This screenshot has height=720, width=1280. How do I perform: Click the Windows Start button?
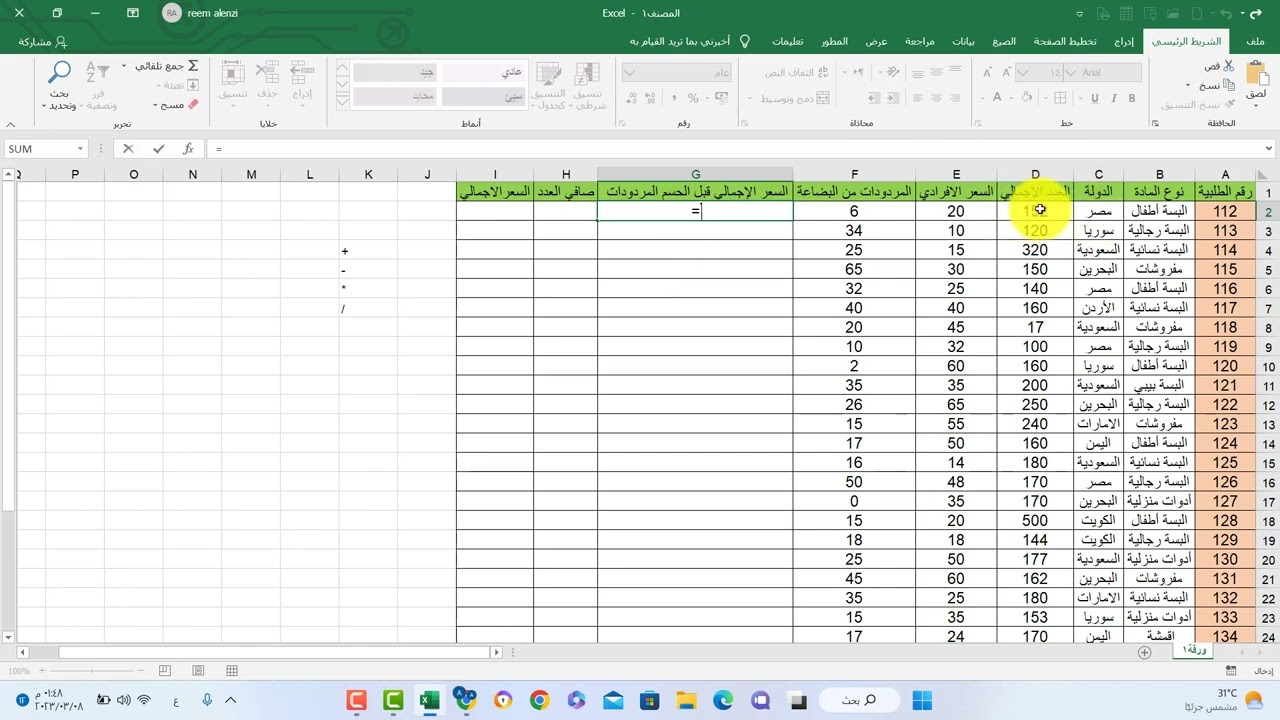click(x=922, y=701)
